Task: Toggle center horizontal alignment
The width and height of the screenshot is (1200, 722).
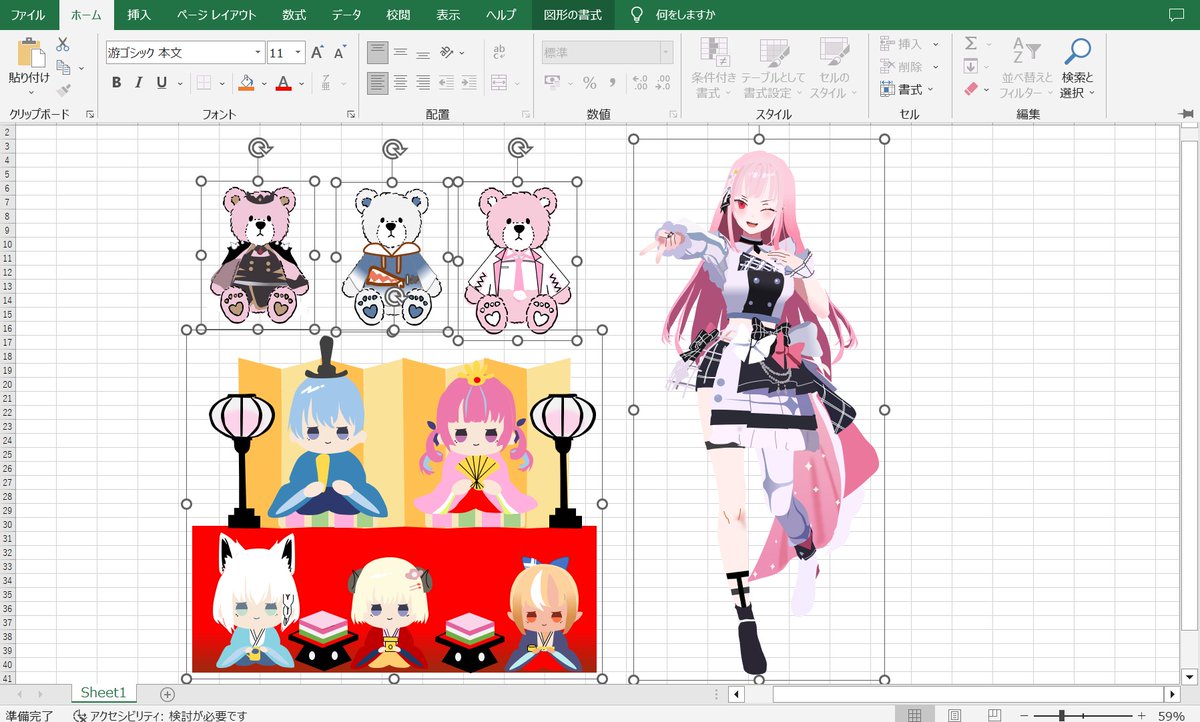Action: [x=400, y=83]
